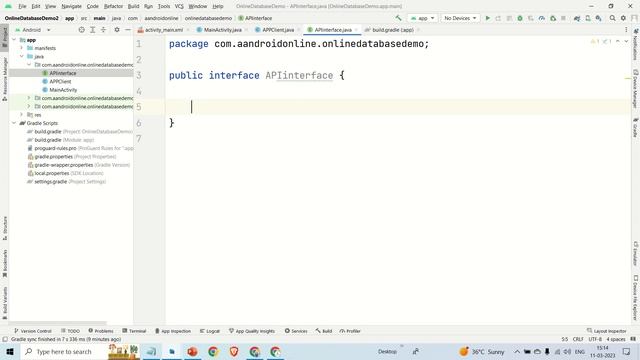Collapse the Gradle Scripts node
640x360 pixels.
(x=14, y=123)
